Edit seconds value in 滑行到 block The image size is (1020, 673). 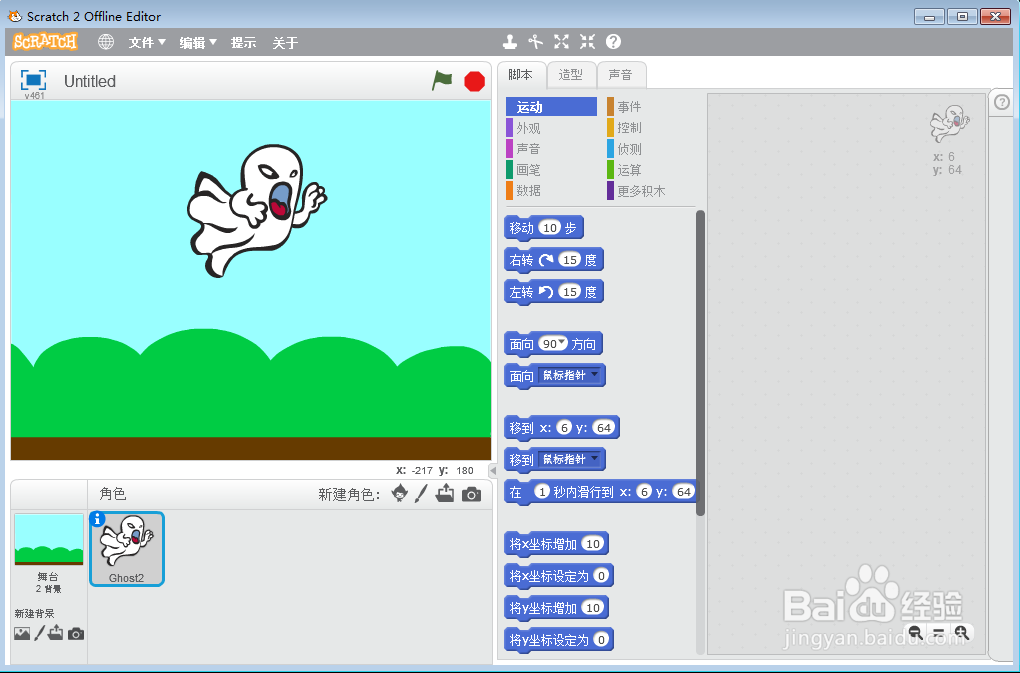[x=542, y=492]
